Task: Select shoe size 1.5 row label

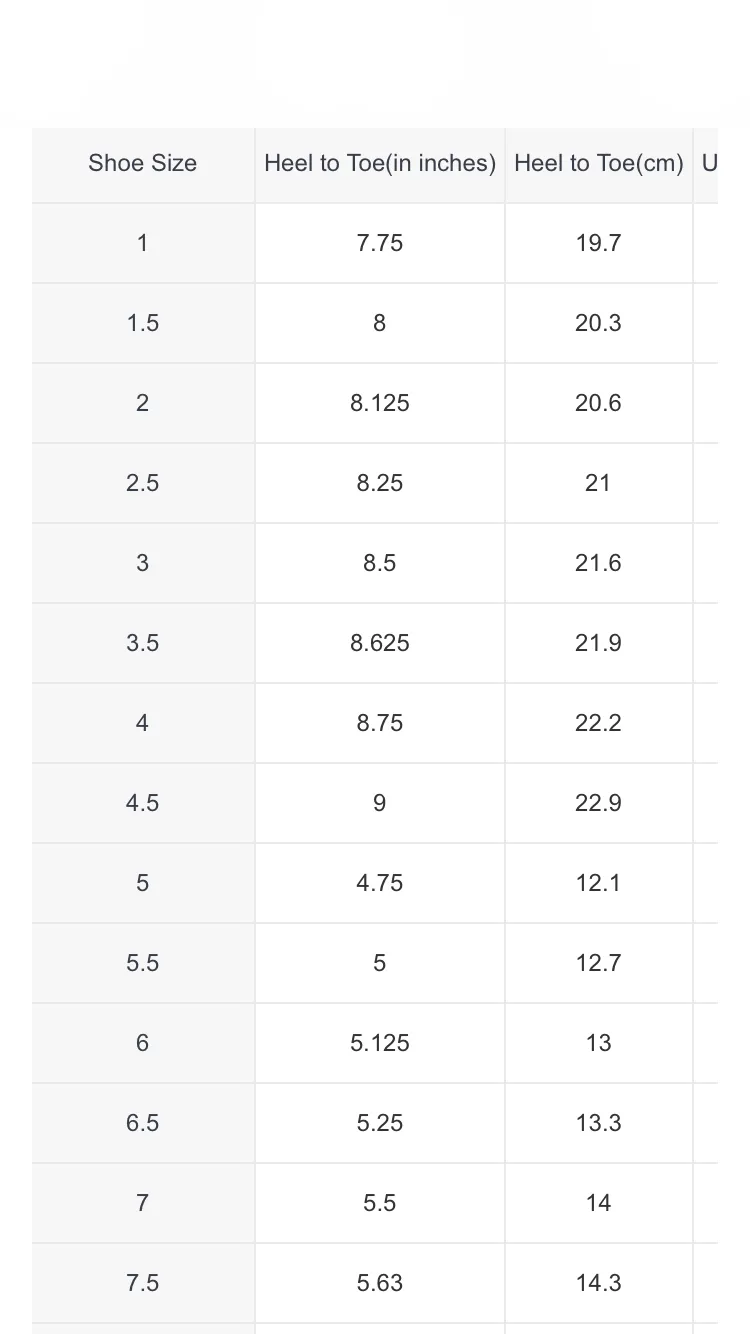Action: point(143,323)
